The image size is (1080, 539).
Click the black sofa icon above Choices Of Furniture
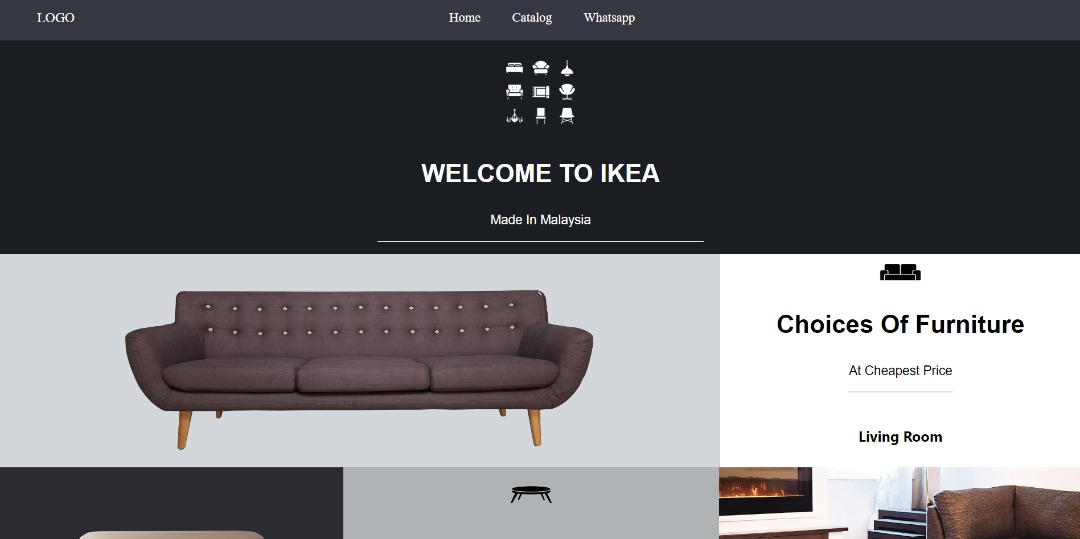[900, 273]
